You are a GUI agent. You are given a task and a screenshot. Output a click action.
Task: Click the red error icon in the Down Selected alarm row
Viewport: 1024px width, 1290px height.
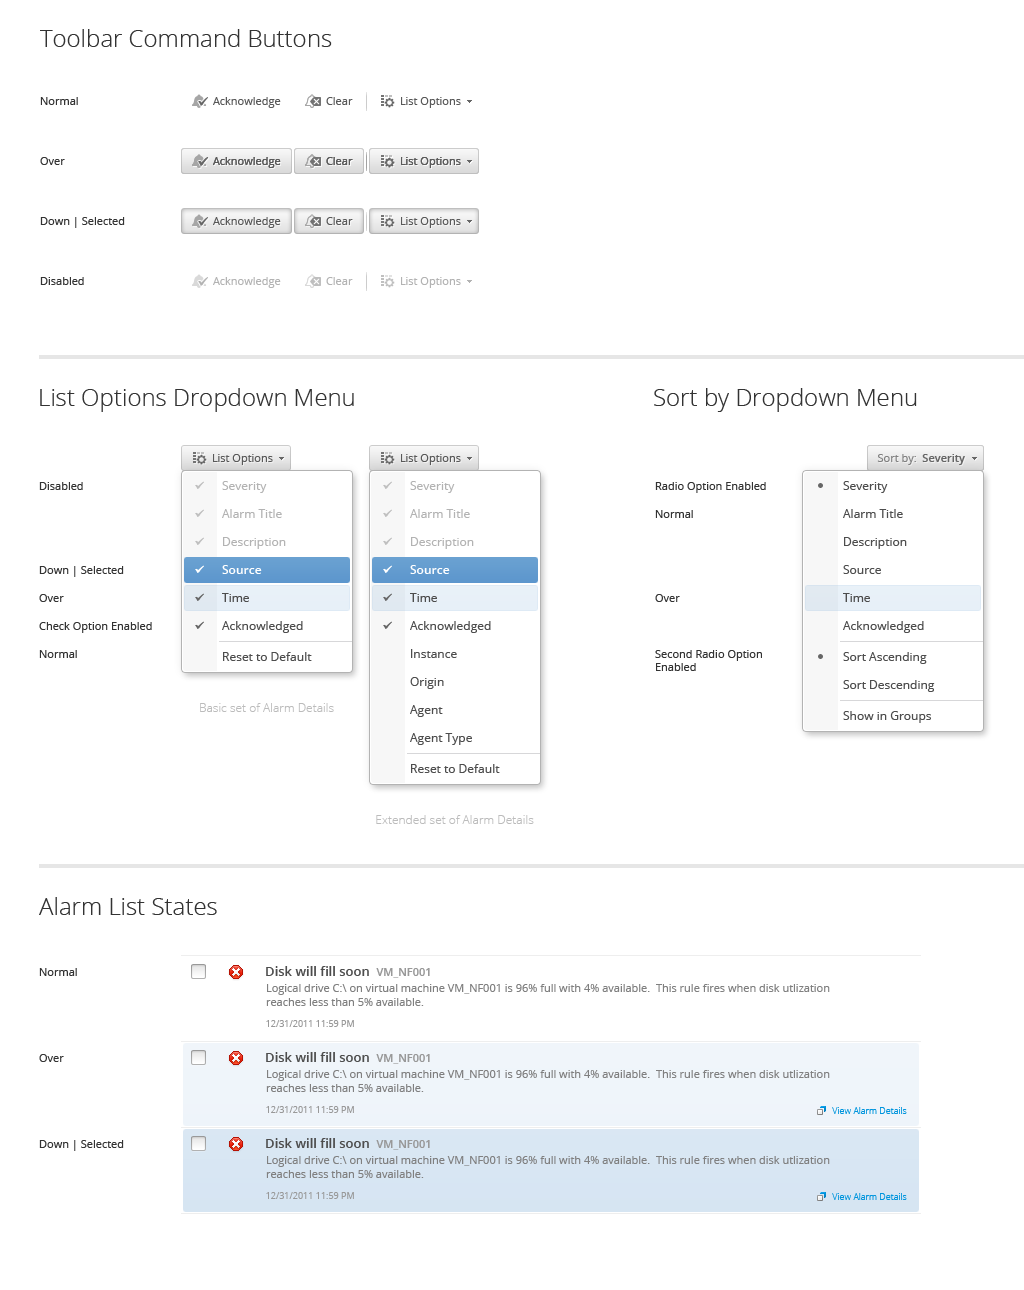[x=236, y=1144]
